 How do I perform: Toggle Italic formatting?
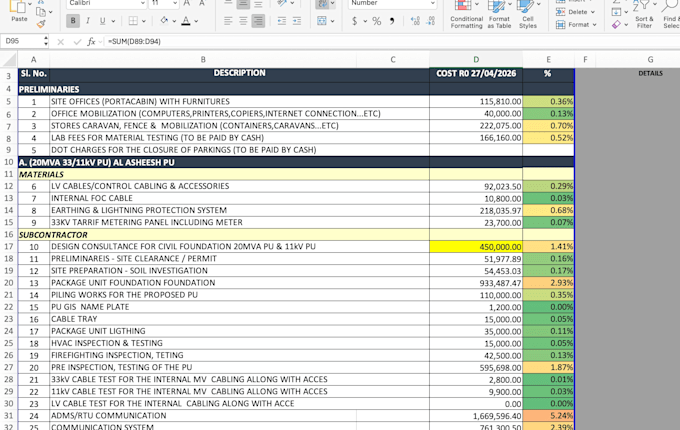[x=88, y=21]
